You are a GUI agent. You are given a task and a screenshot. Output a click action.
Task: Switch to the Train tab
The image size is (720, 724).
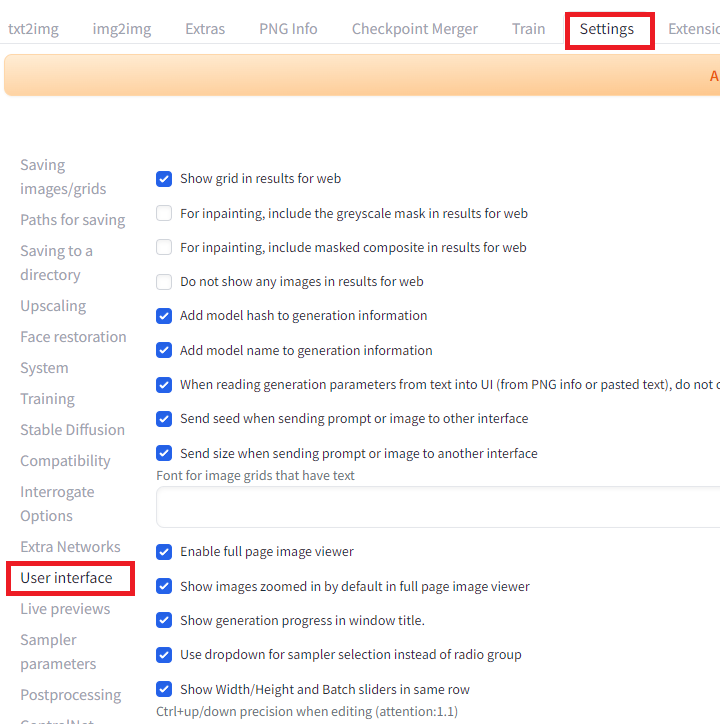point(528,29)
